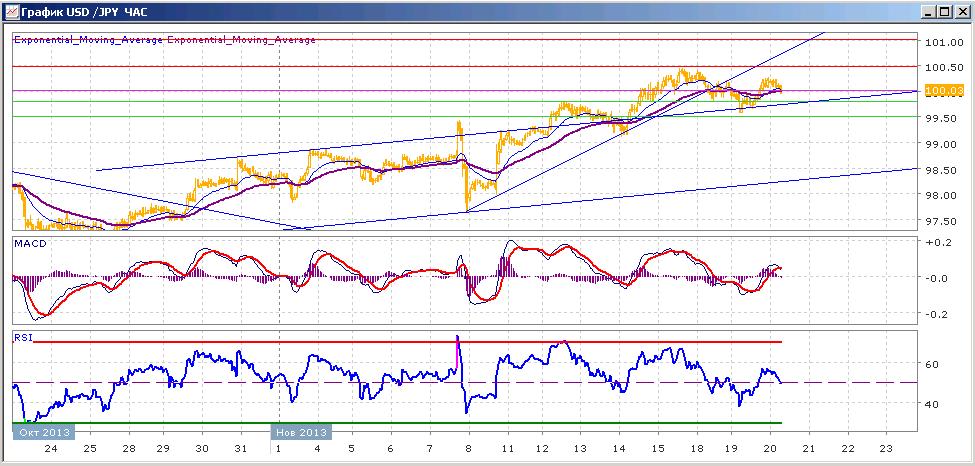Select date label 4 on time axis
The width and height of the screenshot is (975, 466).
[317, 449]
